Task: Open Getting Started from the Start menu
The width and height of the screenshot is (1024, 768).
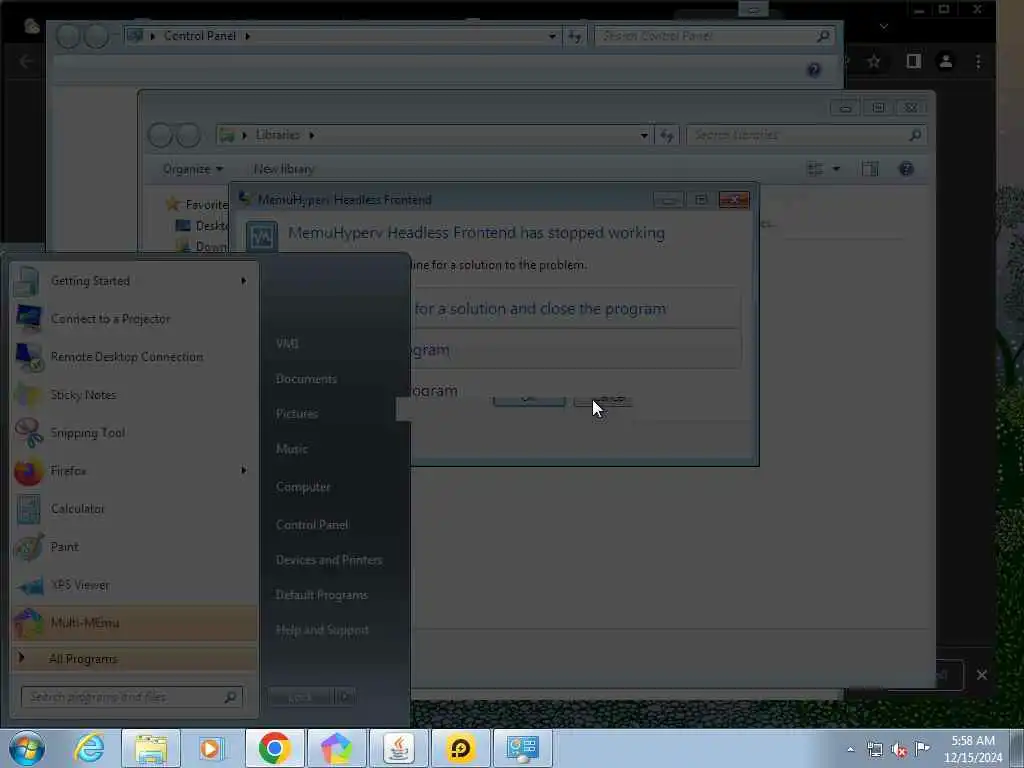Action: click(134, 281)
